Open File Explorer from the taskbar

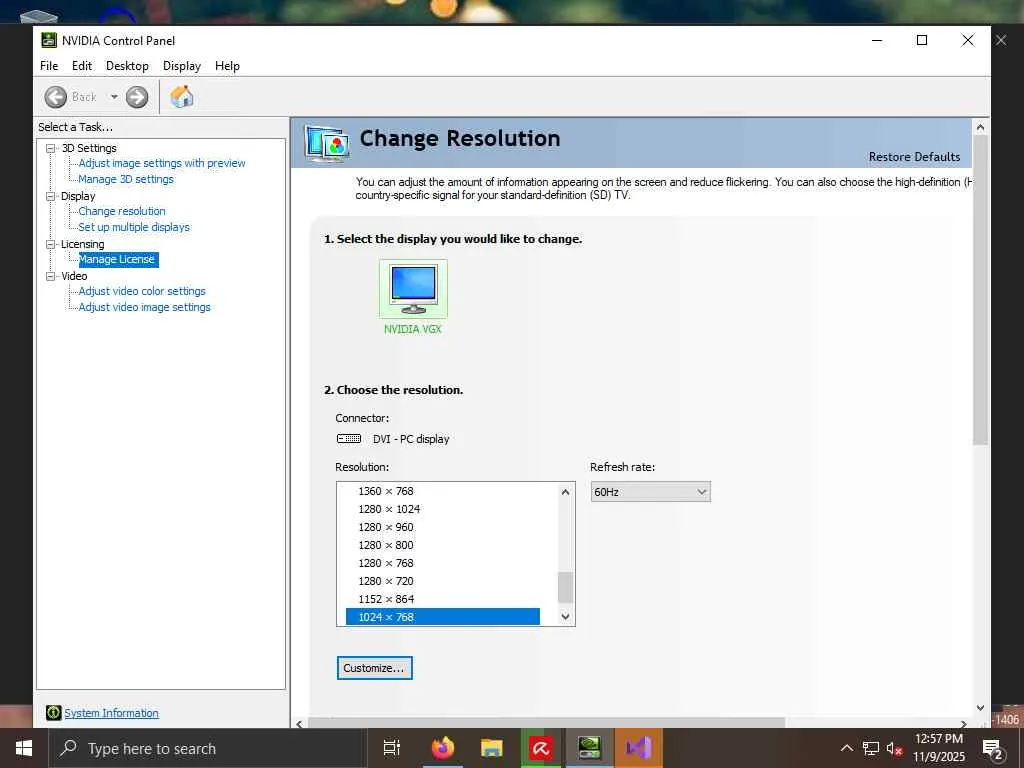(492, 748)
